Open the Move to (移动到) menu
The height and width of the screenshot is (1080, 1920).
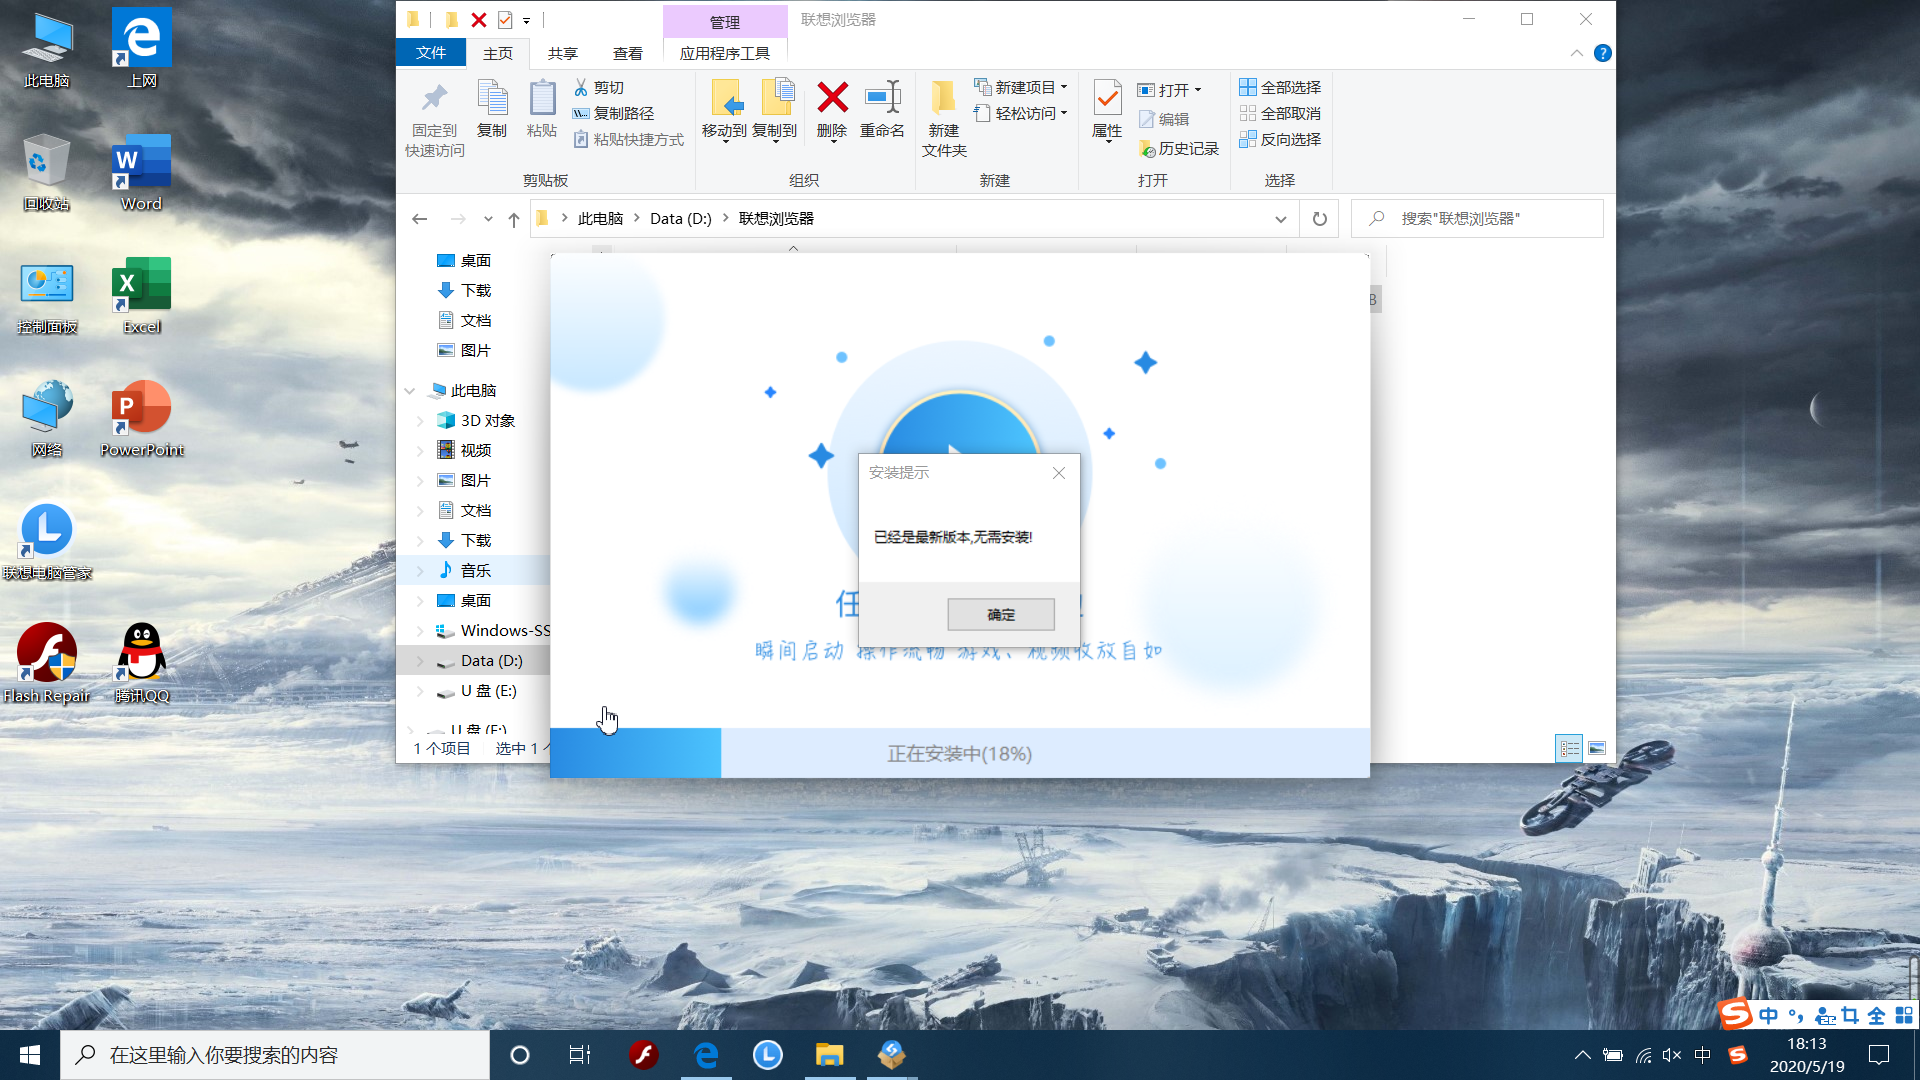pyautogui.click(x=724, y=111)
